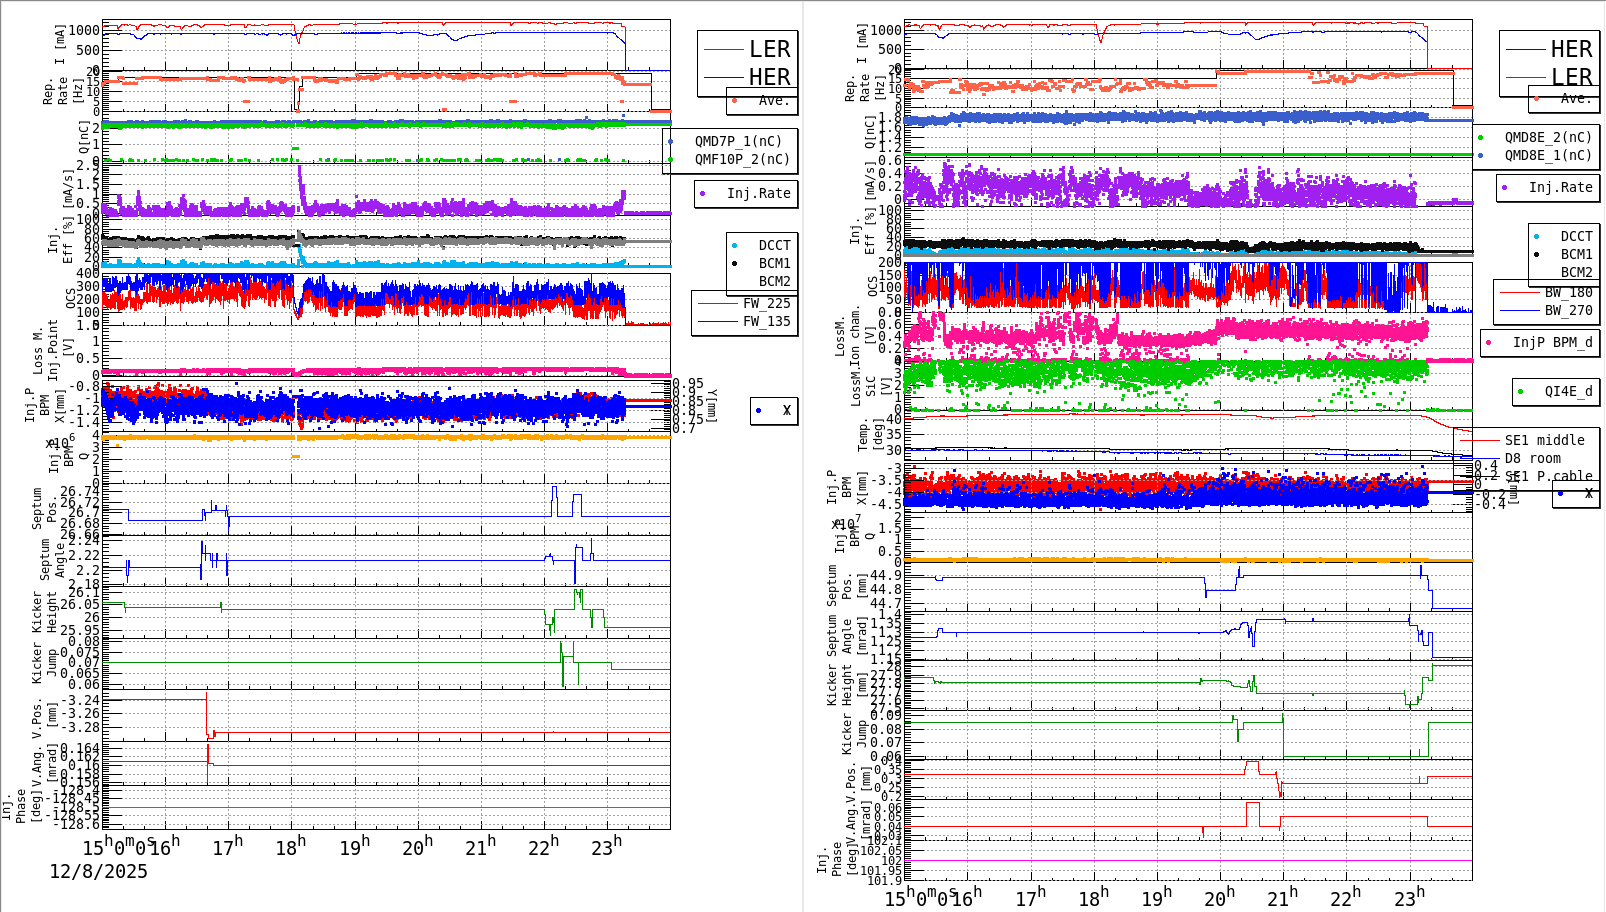Click the date label 12/8/2025

click(98, 872)
